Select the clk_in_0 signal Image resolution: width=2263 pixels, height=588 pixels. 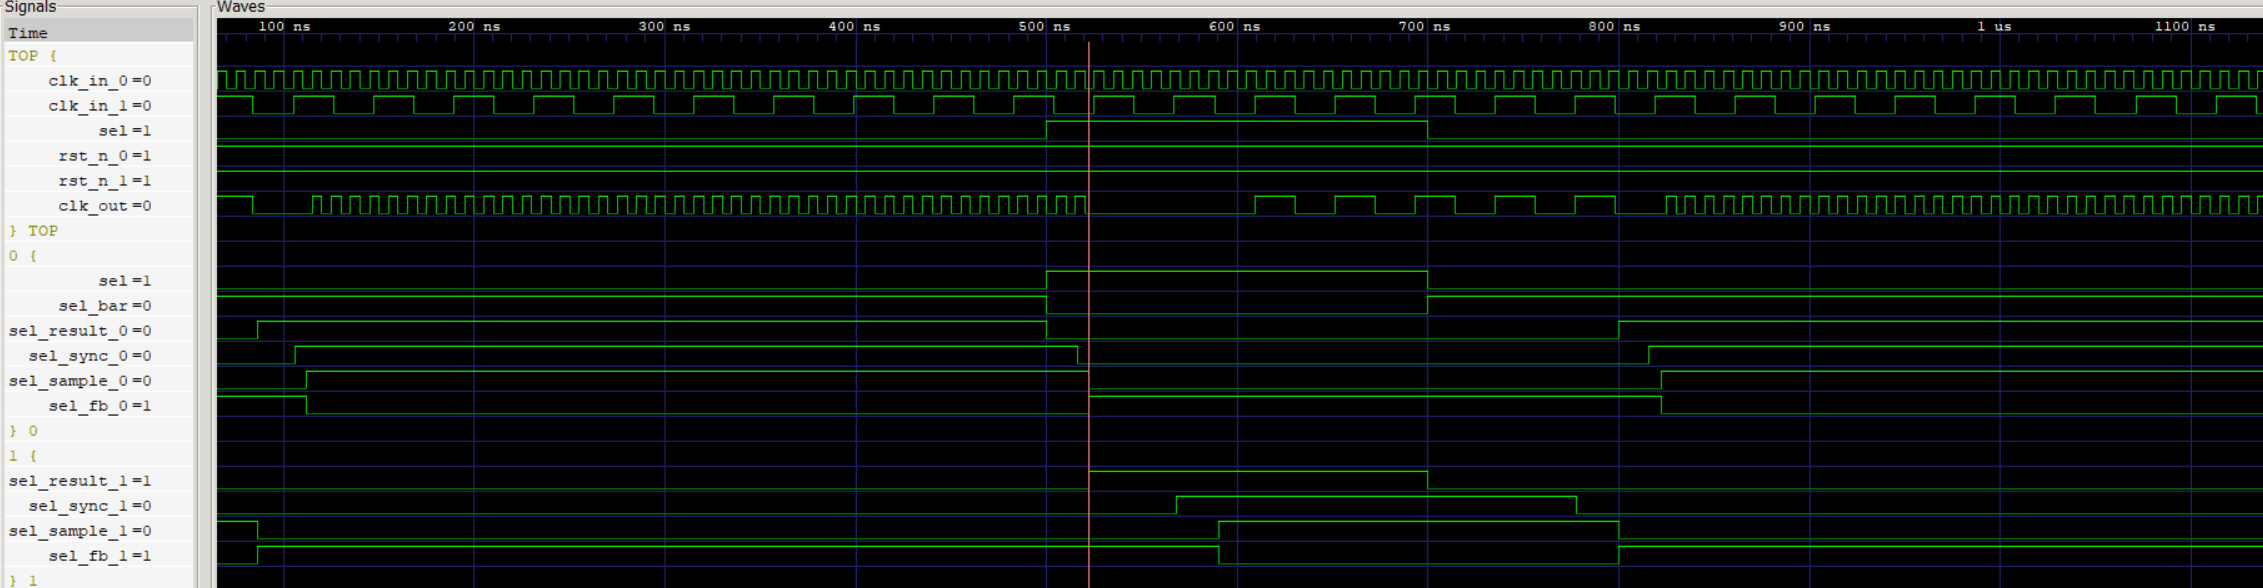100,81
